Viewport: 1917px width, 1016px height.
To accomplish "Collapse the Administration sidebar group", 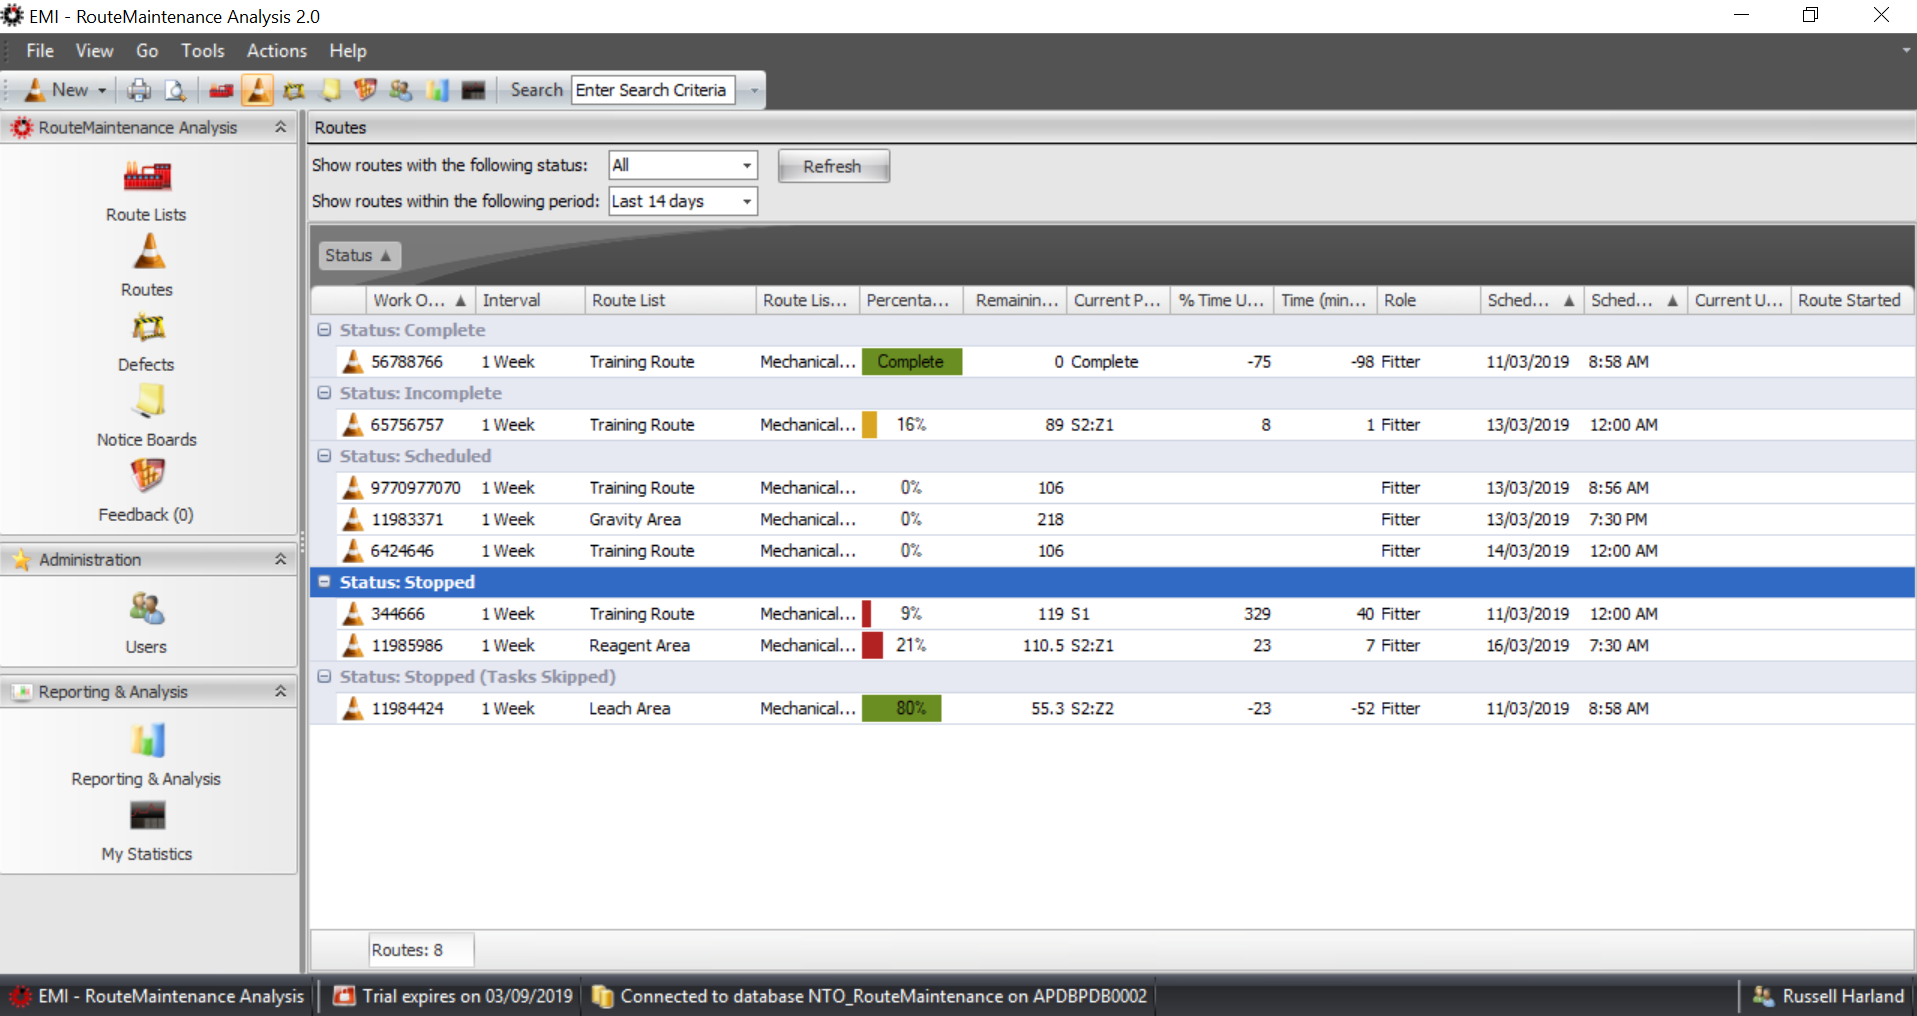I will pos(280,559).
